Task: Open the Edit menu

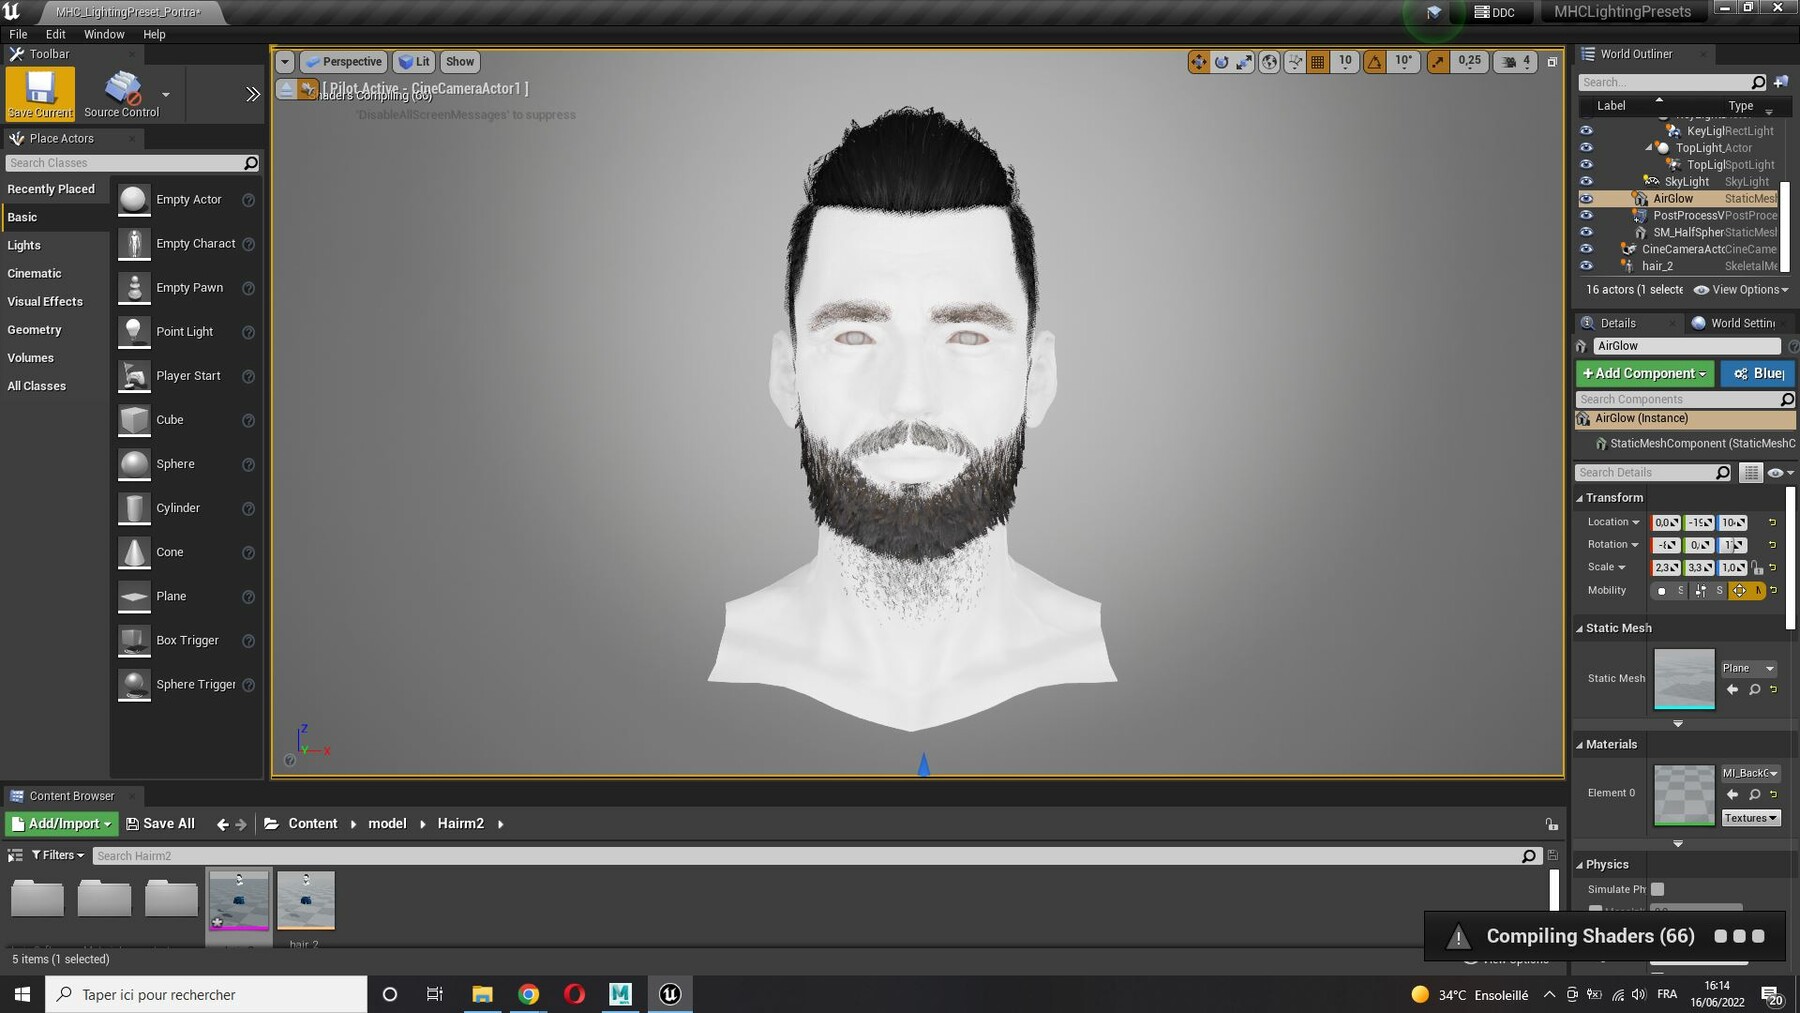Action: [56, 34]
